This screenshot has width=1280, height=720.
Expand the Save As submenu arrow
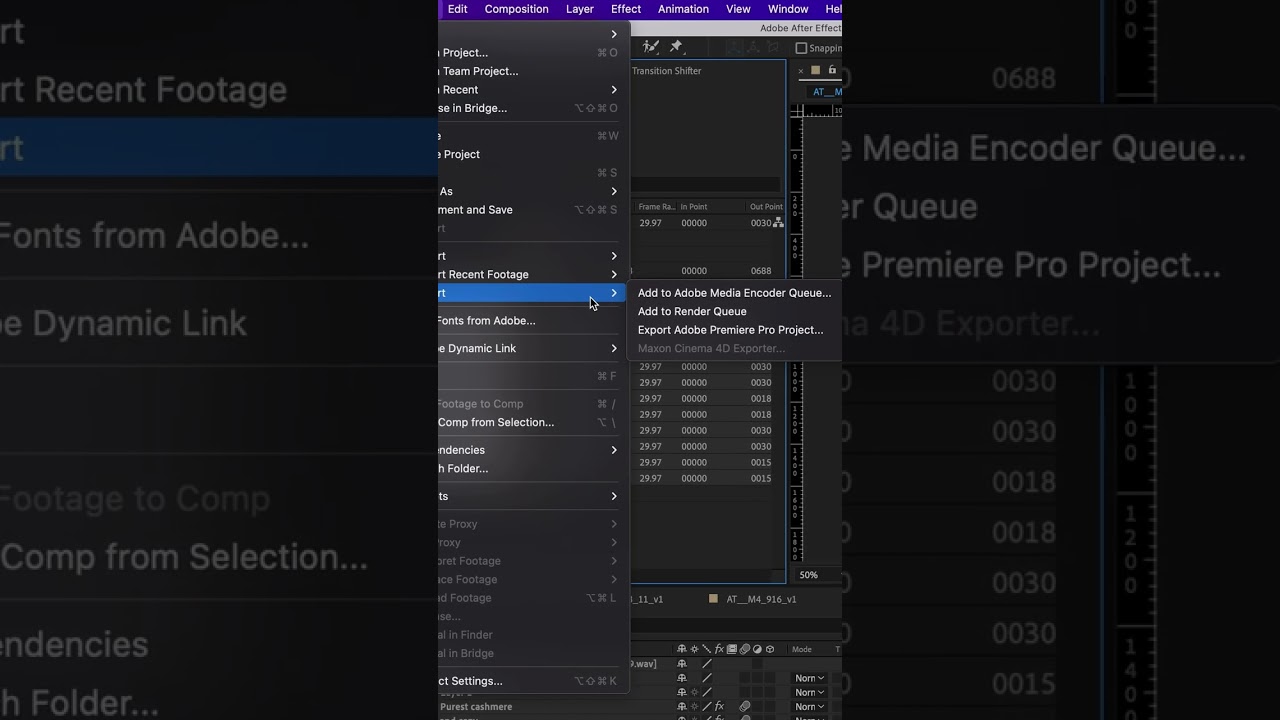614,191
